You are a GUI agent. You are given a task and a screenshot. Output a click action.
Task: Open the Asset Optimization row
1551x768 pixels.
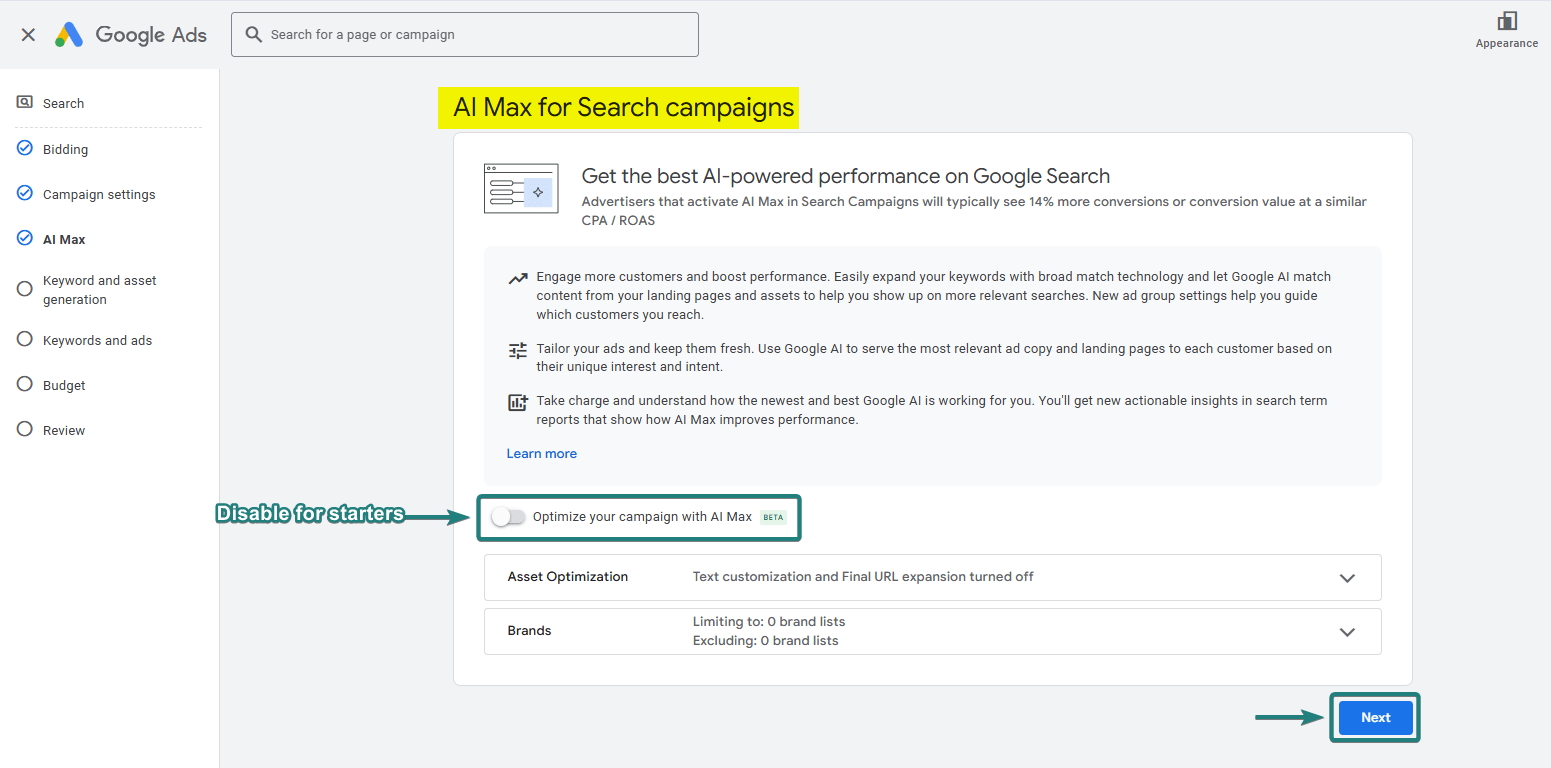point(932,577)
